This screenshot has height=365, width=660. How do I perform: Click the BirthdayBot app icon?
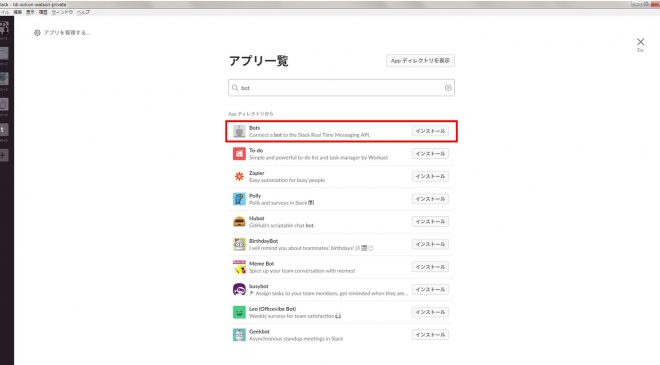239,244
